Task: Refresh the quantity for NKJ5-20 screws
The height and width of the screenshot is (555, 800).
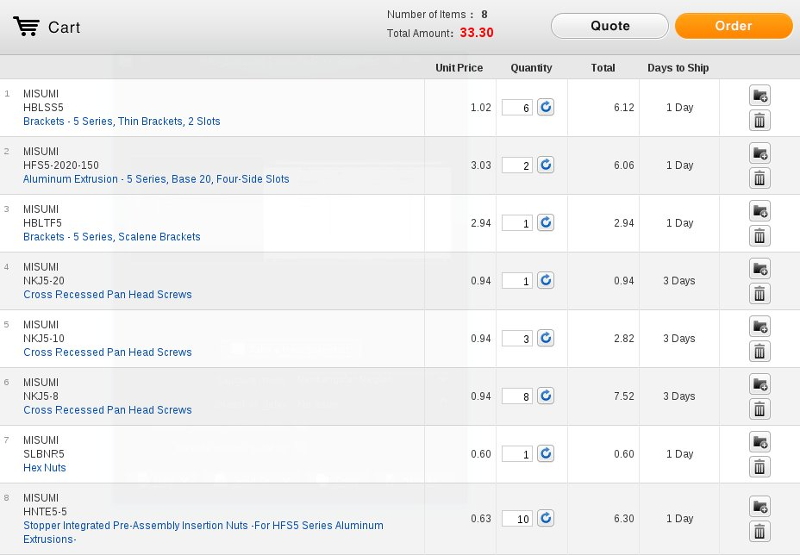Action: pos(546,281)
